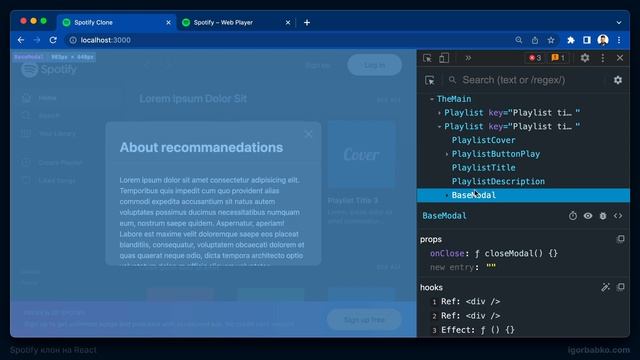Go back in browser history
The width and height of the screenshot is (640, 360).
[21, 40]
